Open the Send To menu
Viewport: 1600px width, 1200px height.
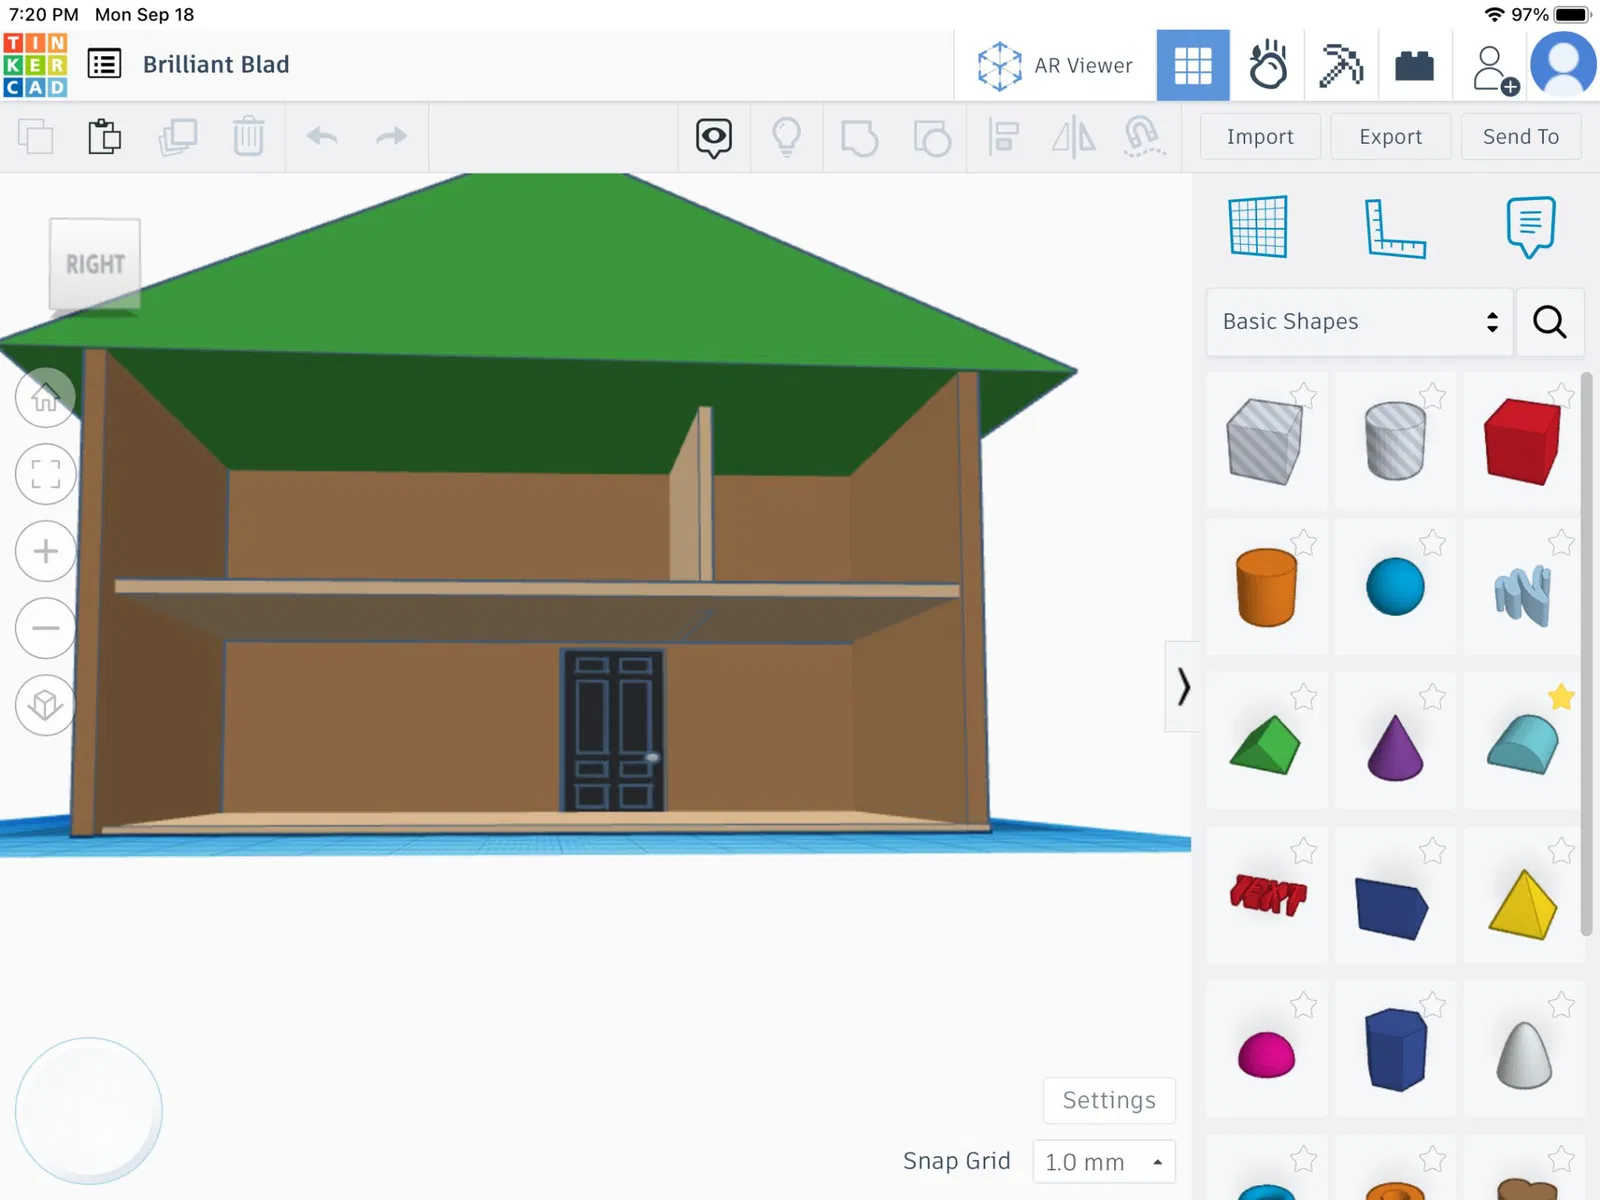click(x=1521, y=137)
